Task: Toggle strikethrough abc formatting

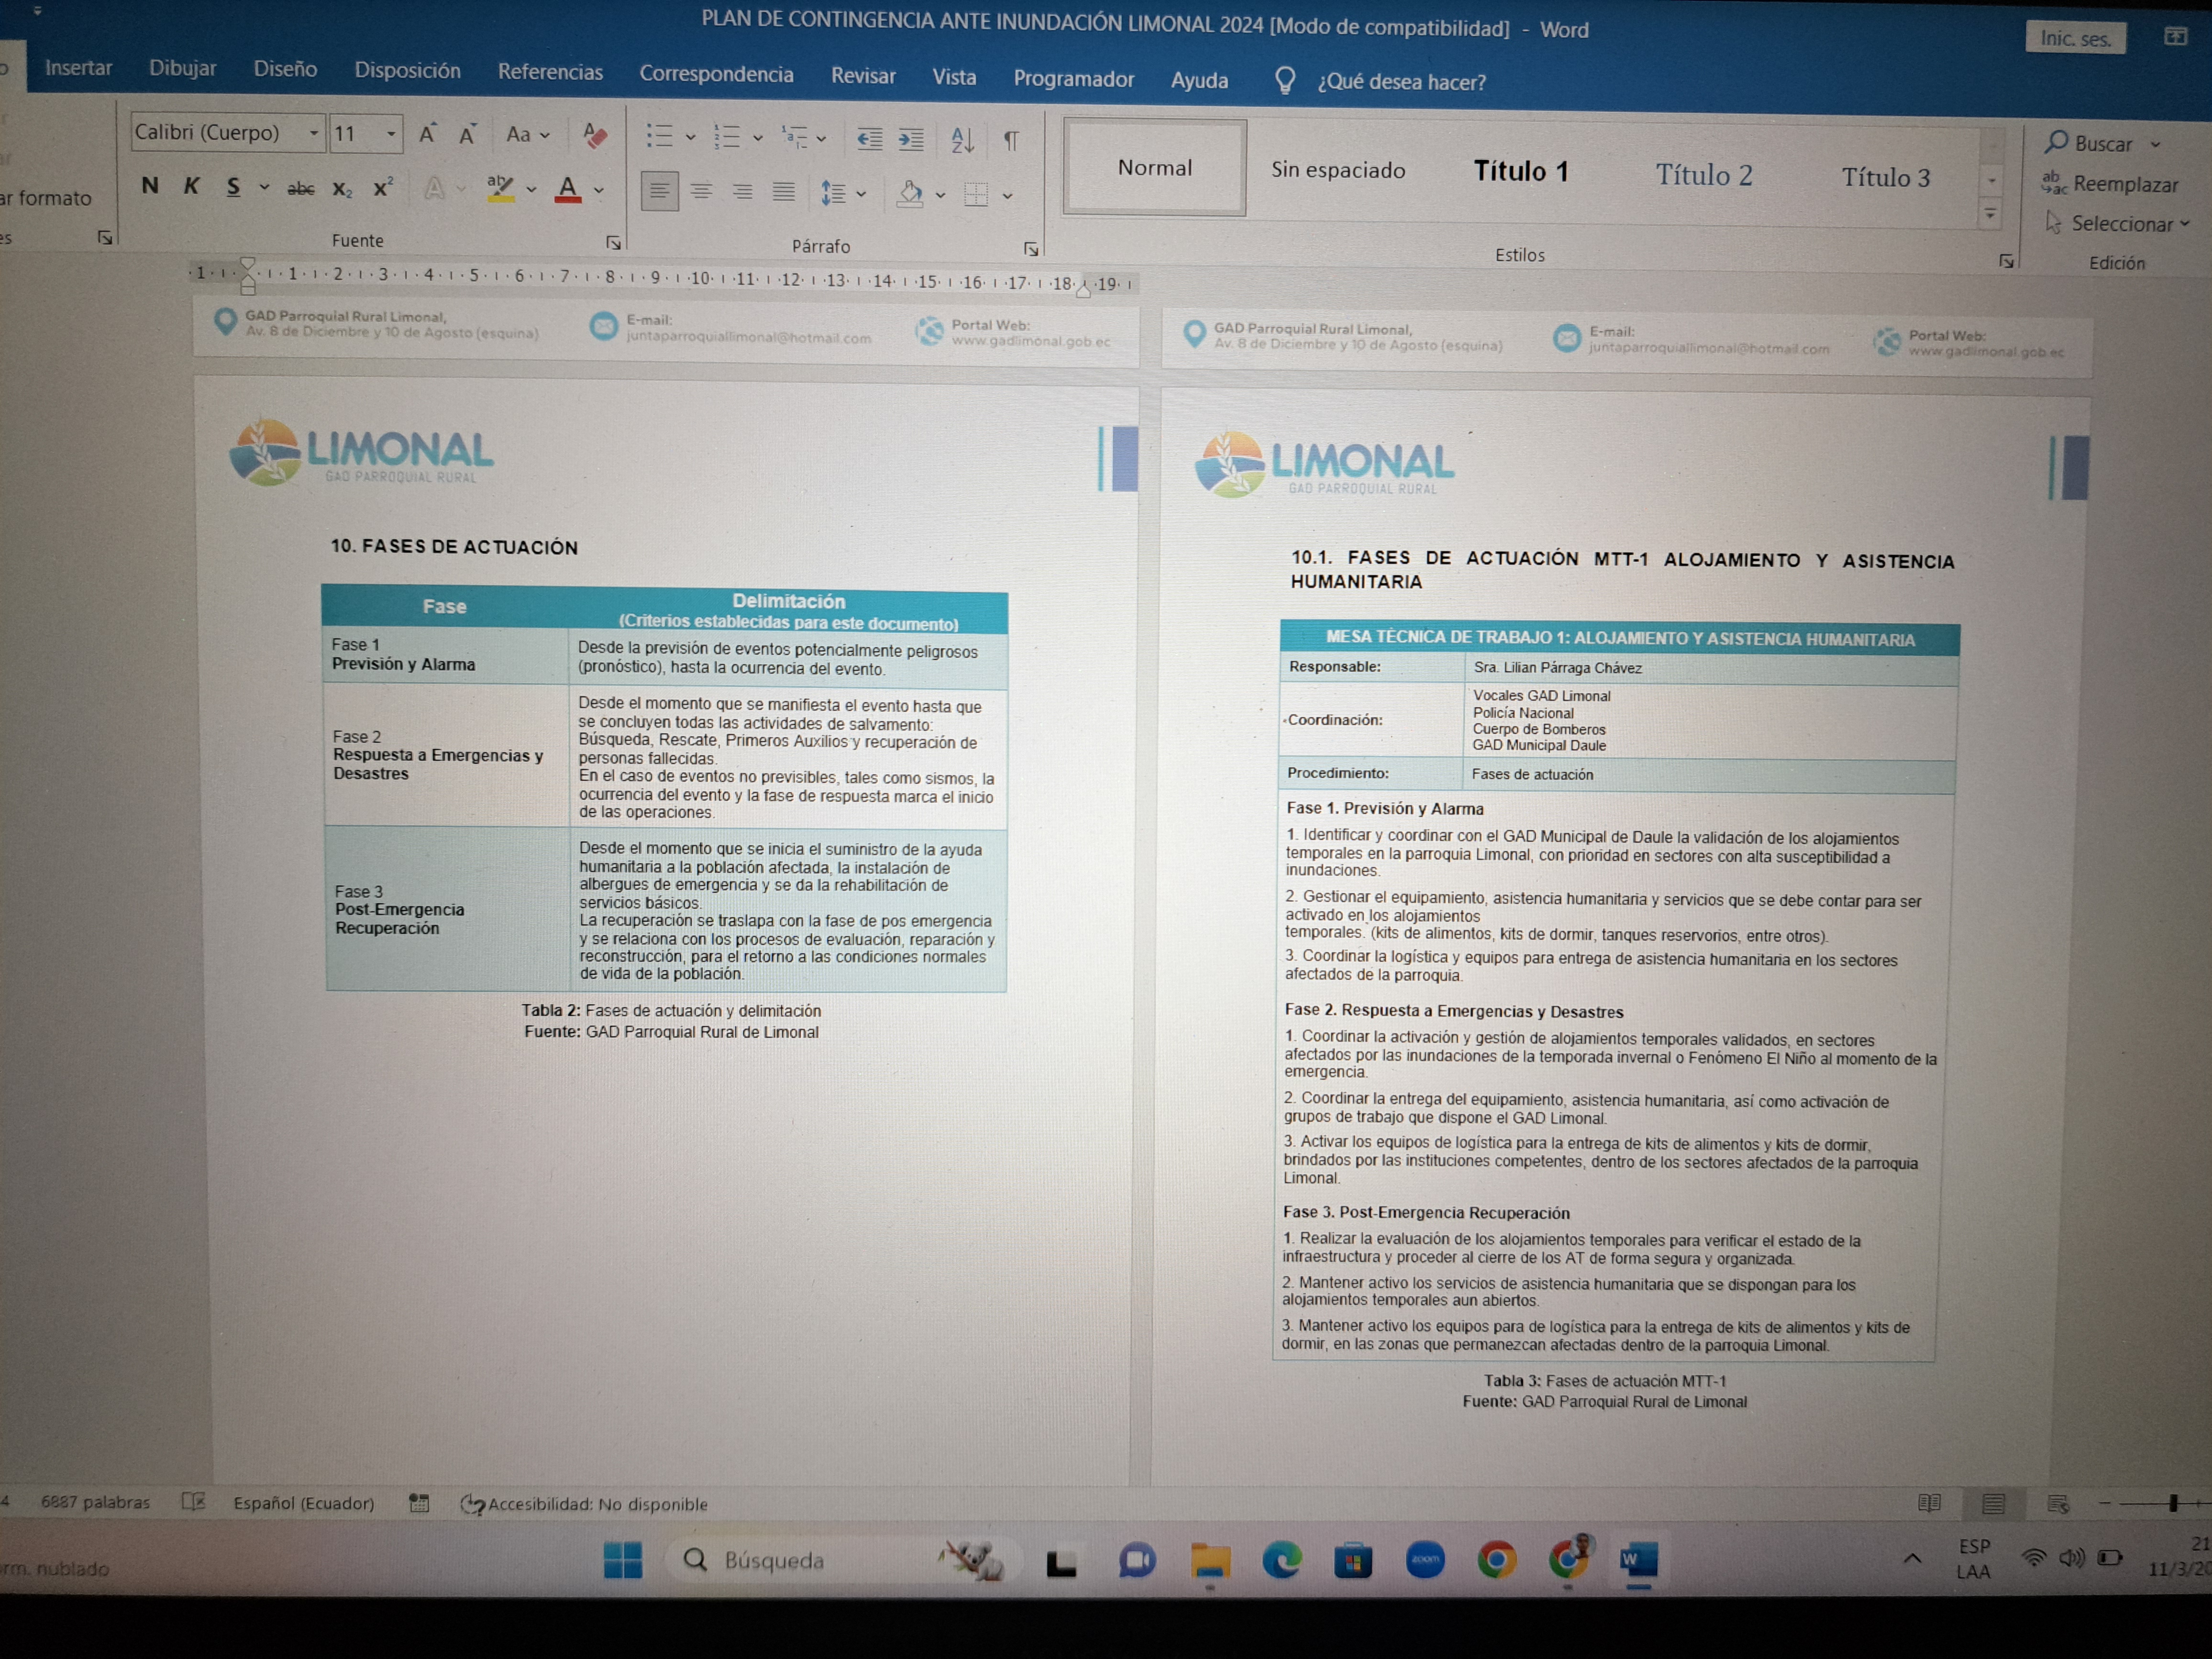Action: tap(300, 188)
